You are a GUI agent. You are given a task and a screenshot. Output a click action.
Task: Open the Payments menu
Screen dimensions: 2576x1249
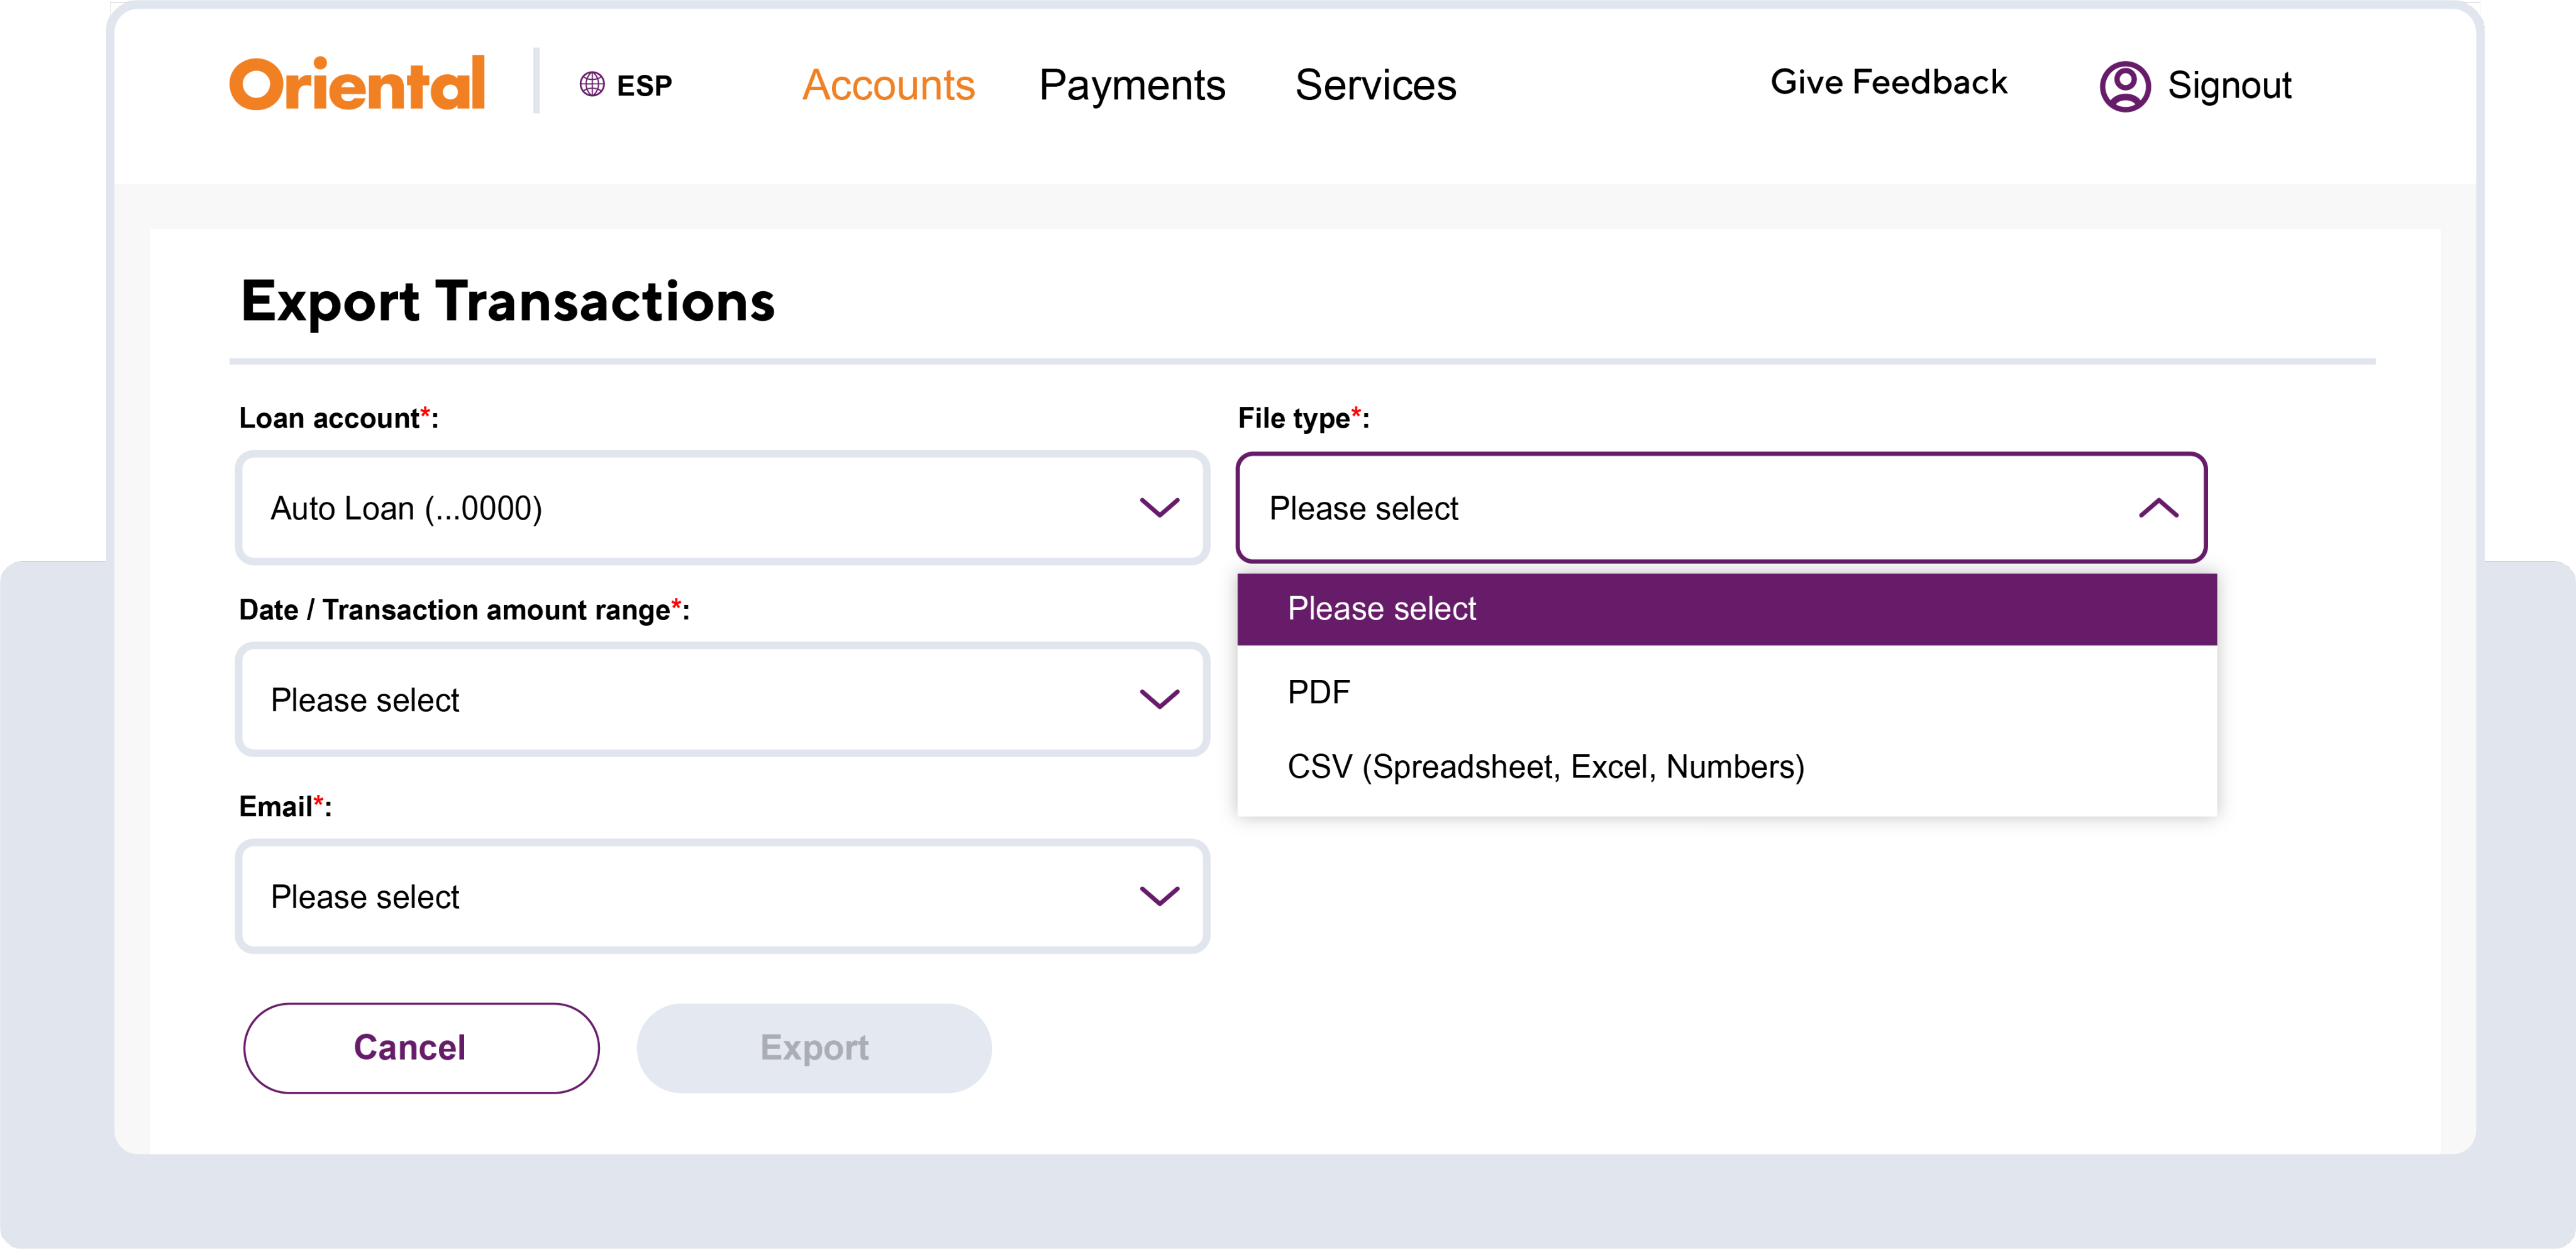click(x=1131, y=85)
